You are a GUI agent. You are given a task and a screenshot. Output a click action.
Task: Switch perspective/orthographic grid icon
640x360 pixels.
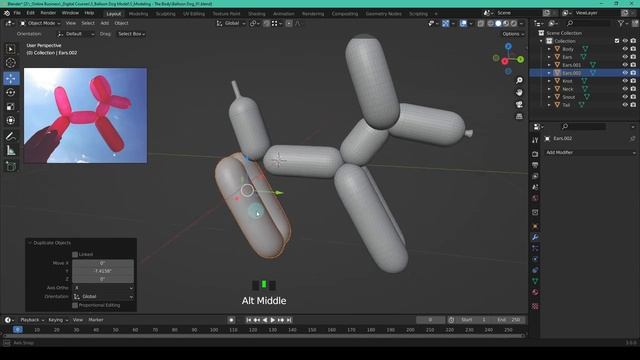519,116
